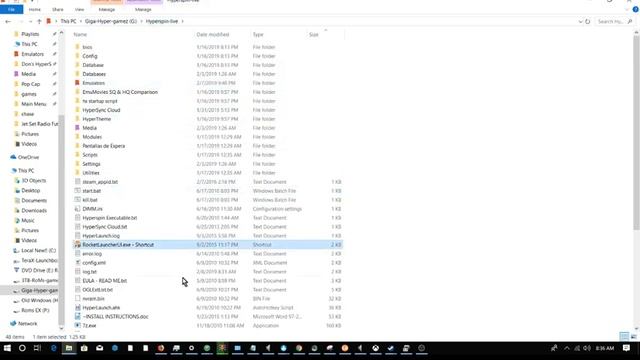Open Emulators in Quick access
Viewport: 640px width, 360px height.
[x=32, y=54]
